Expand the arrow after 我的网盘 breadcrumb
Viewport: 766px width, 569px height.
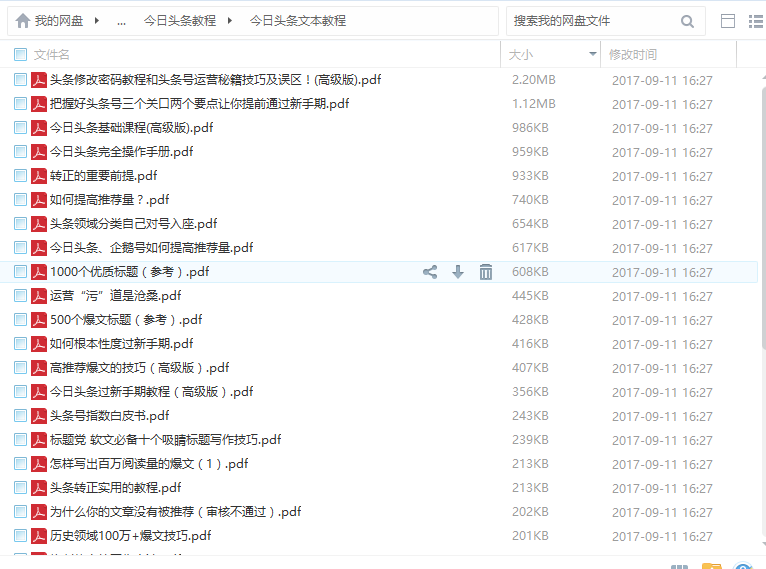[x=97, y=21]
